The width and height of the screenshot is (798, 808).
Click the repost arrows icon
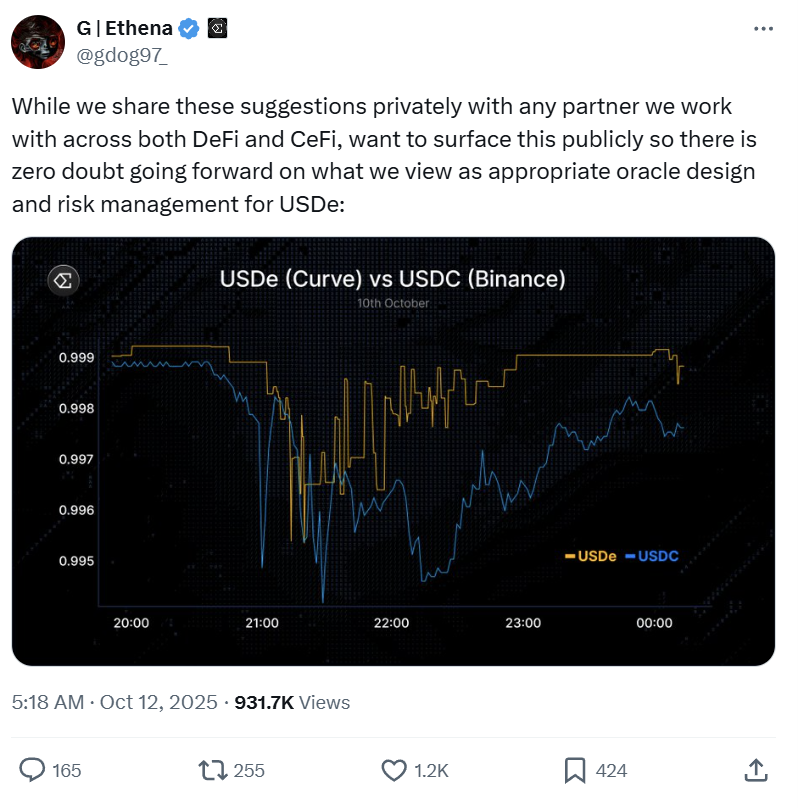[x=212, y=769]
